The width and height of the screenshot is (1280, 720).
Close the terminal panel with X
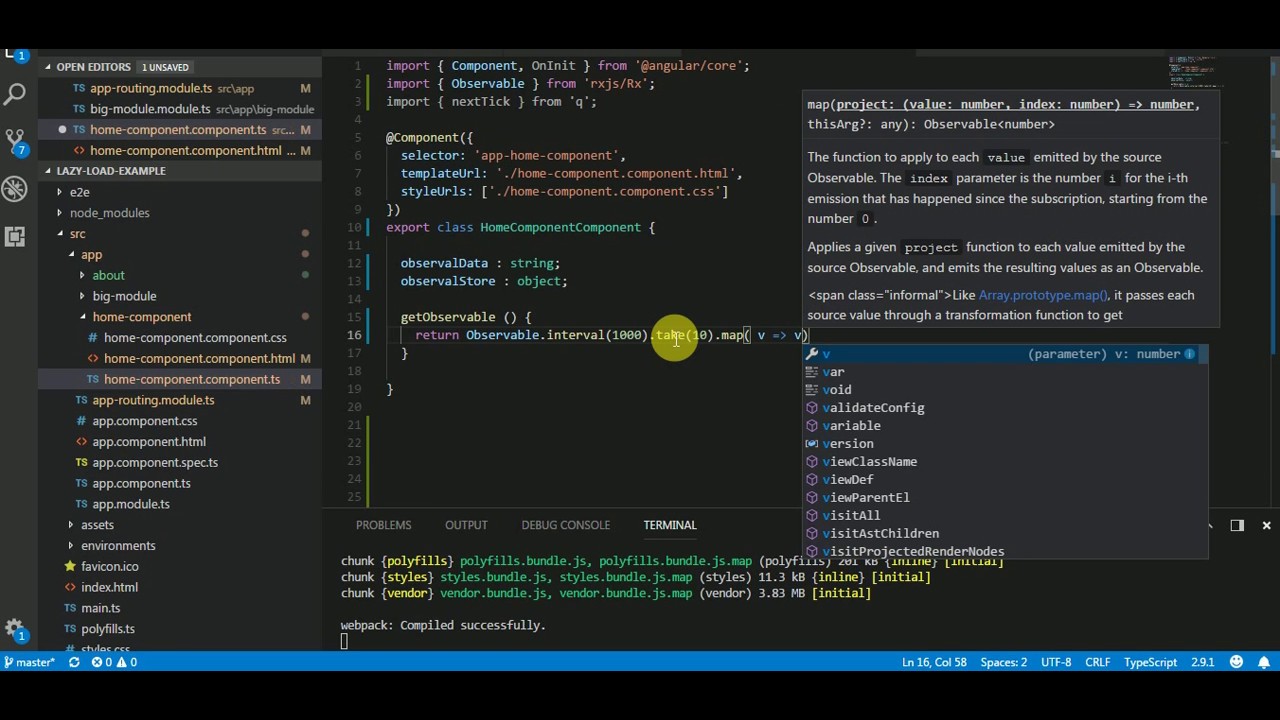coord(1266,525)
